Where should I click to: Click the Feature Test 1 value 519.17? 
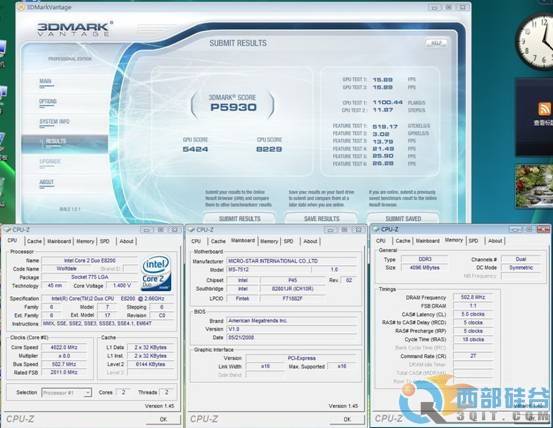click(x=385, y=126)
